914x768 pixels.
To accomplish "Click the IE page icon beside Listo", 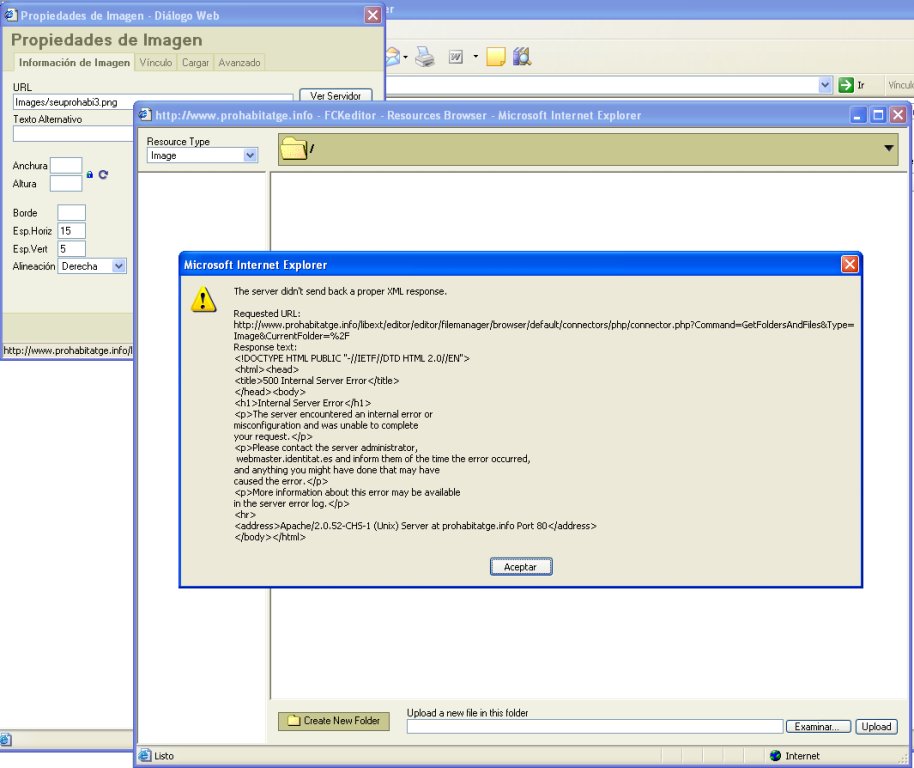I will (145, 755).
